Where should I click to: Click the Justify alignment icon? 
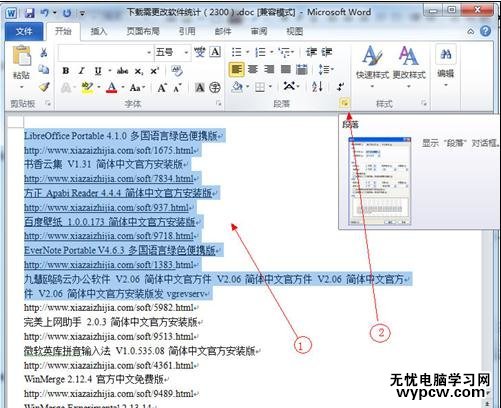click(x=285, y=69)
